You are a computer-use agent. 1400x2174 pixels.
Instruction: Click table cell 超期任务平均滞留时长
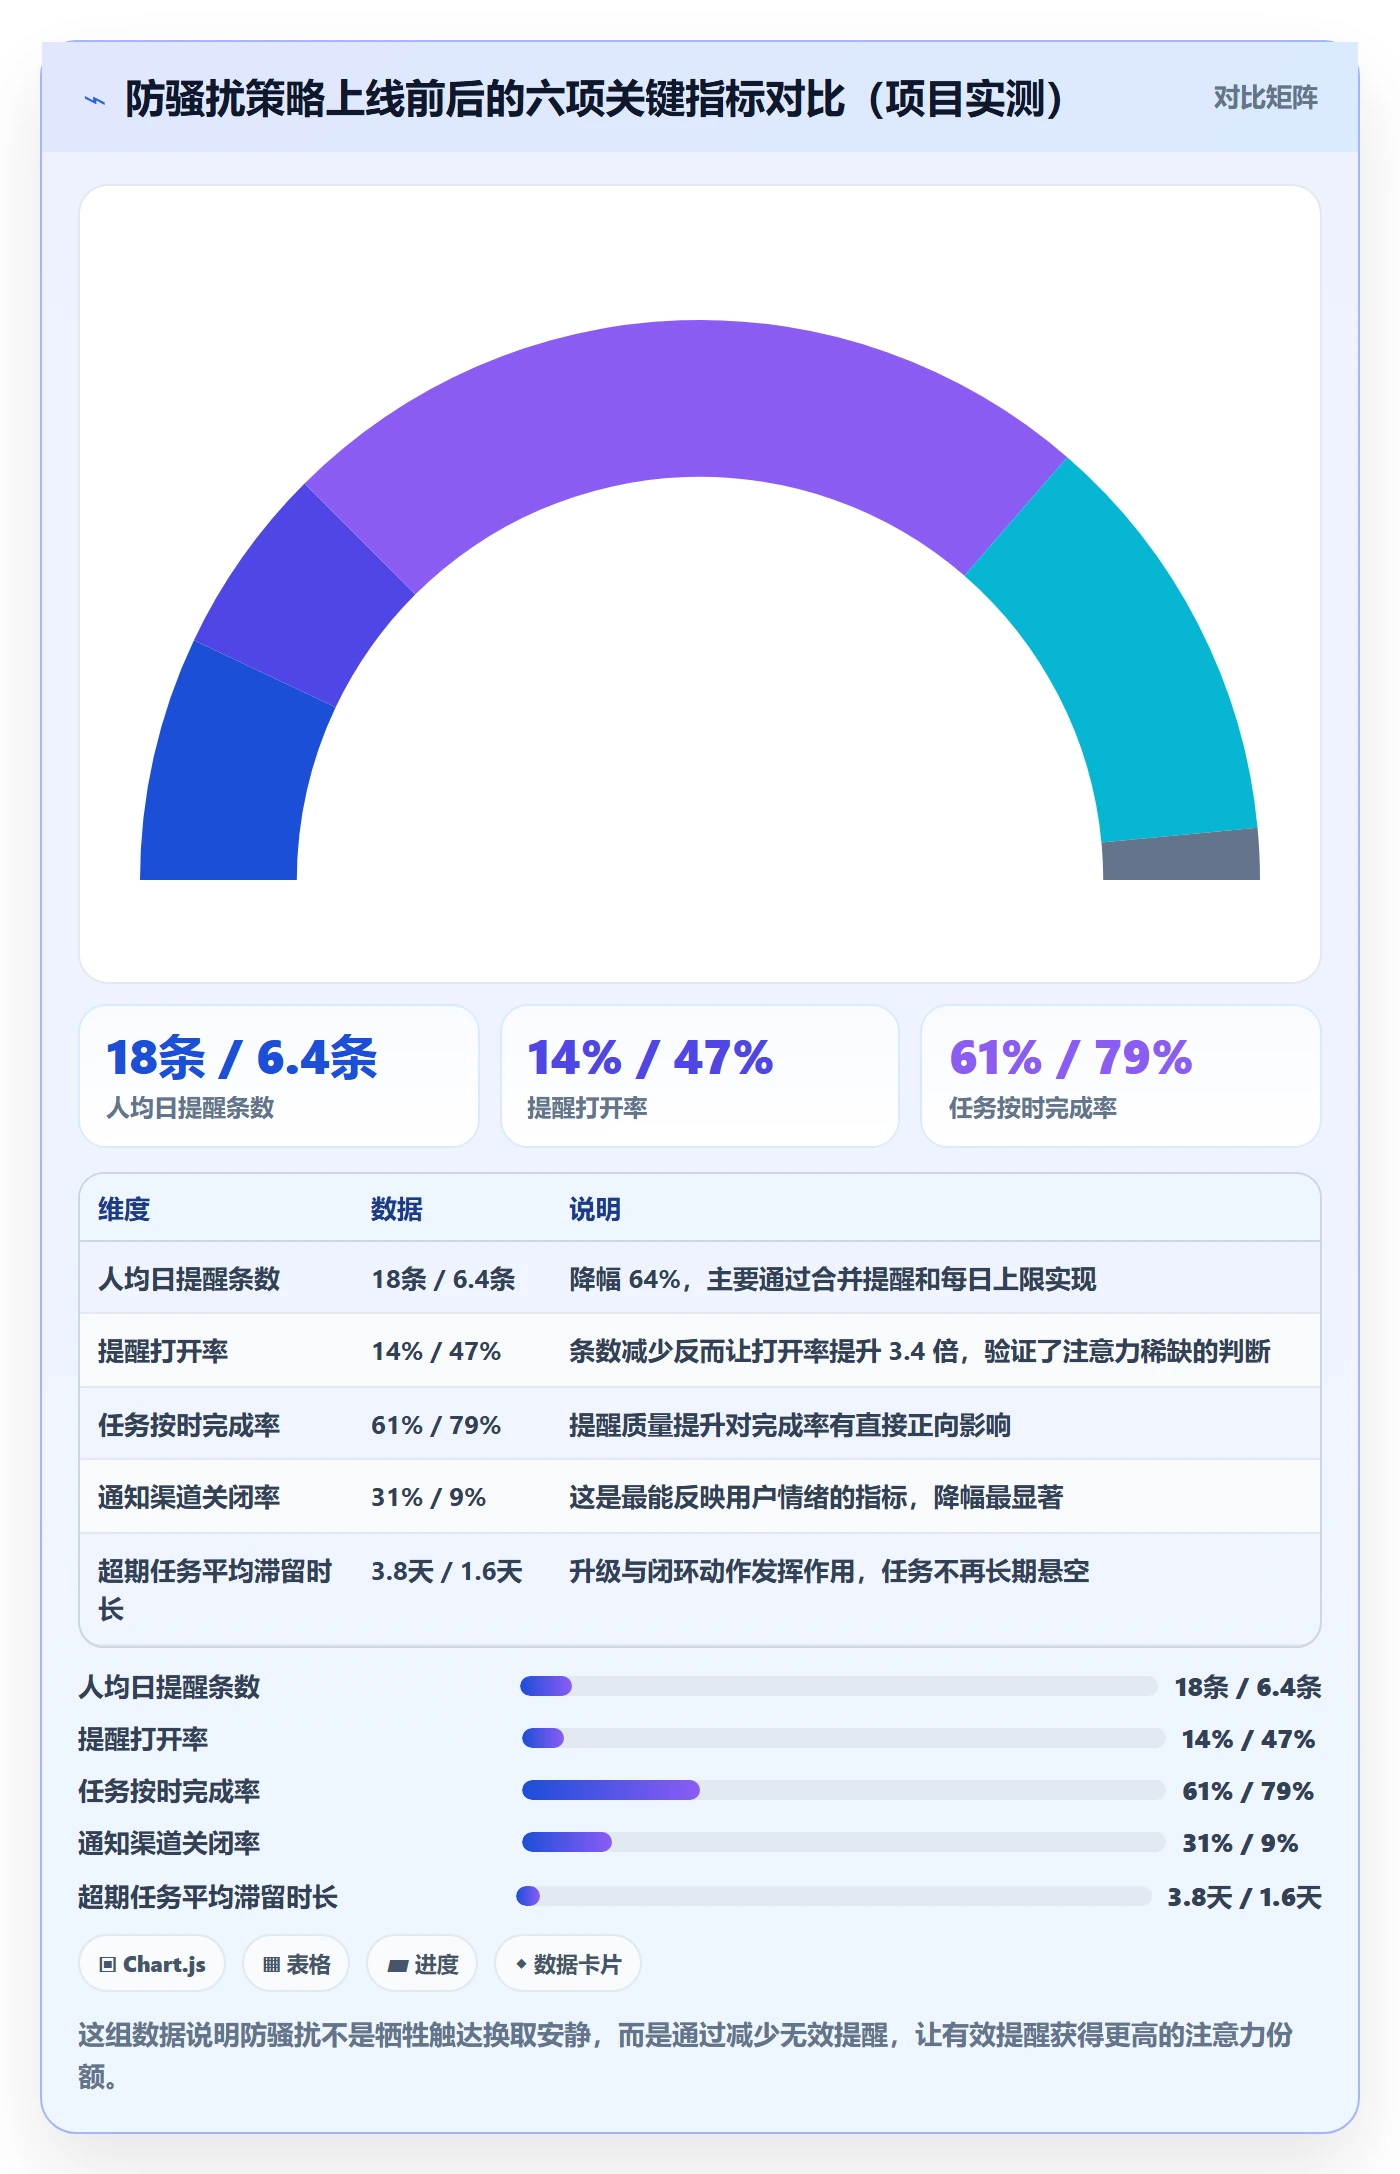[214, 1590]
